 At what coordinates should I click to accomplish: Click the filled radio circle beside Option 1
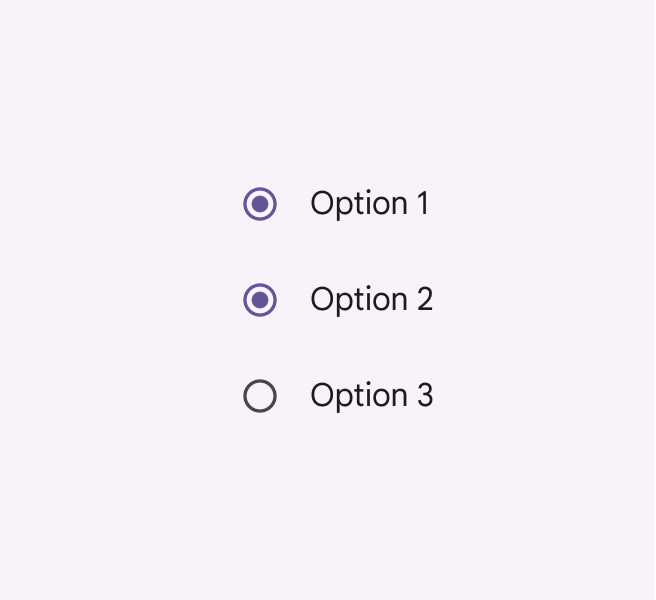point(260,204)
